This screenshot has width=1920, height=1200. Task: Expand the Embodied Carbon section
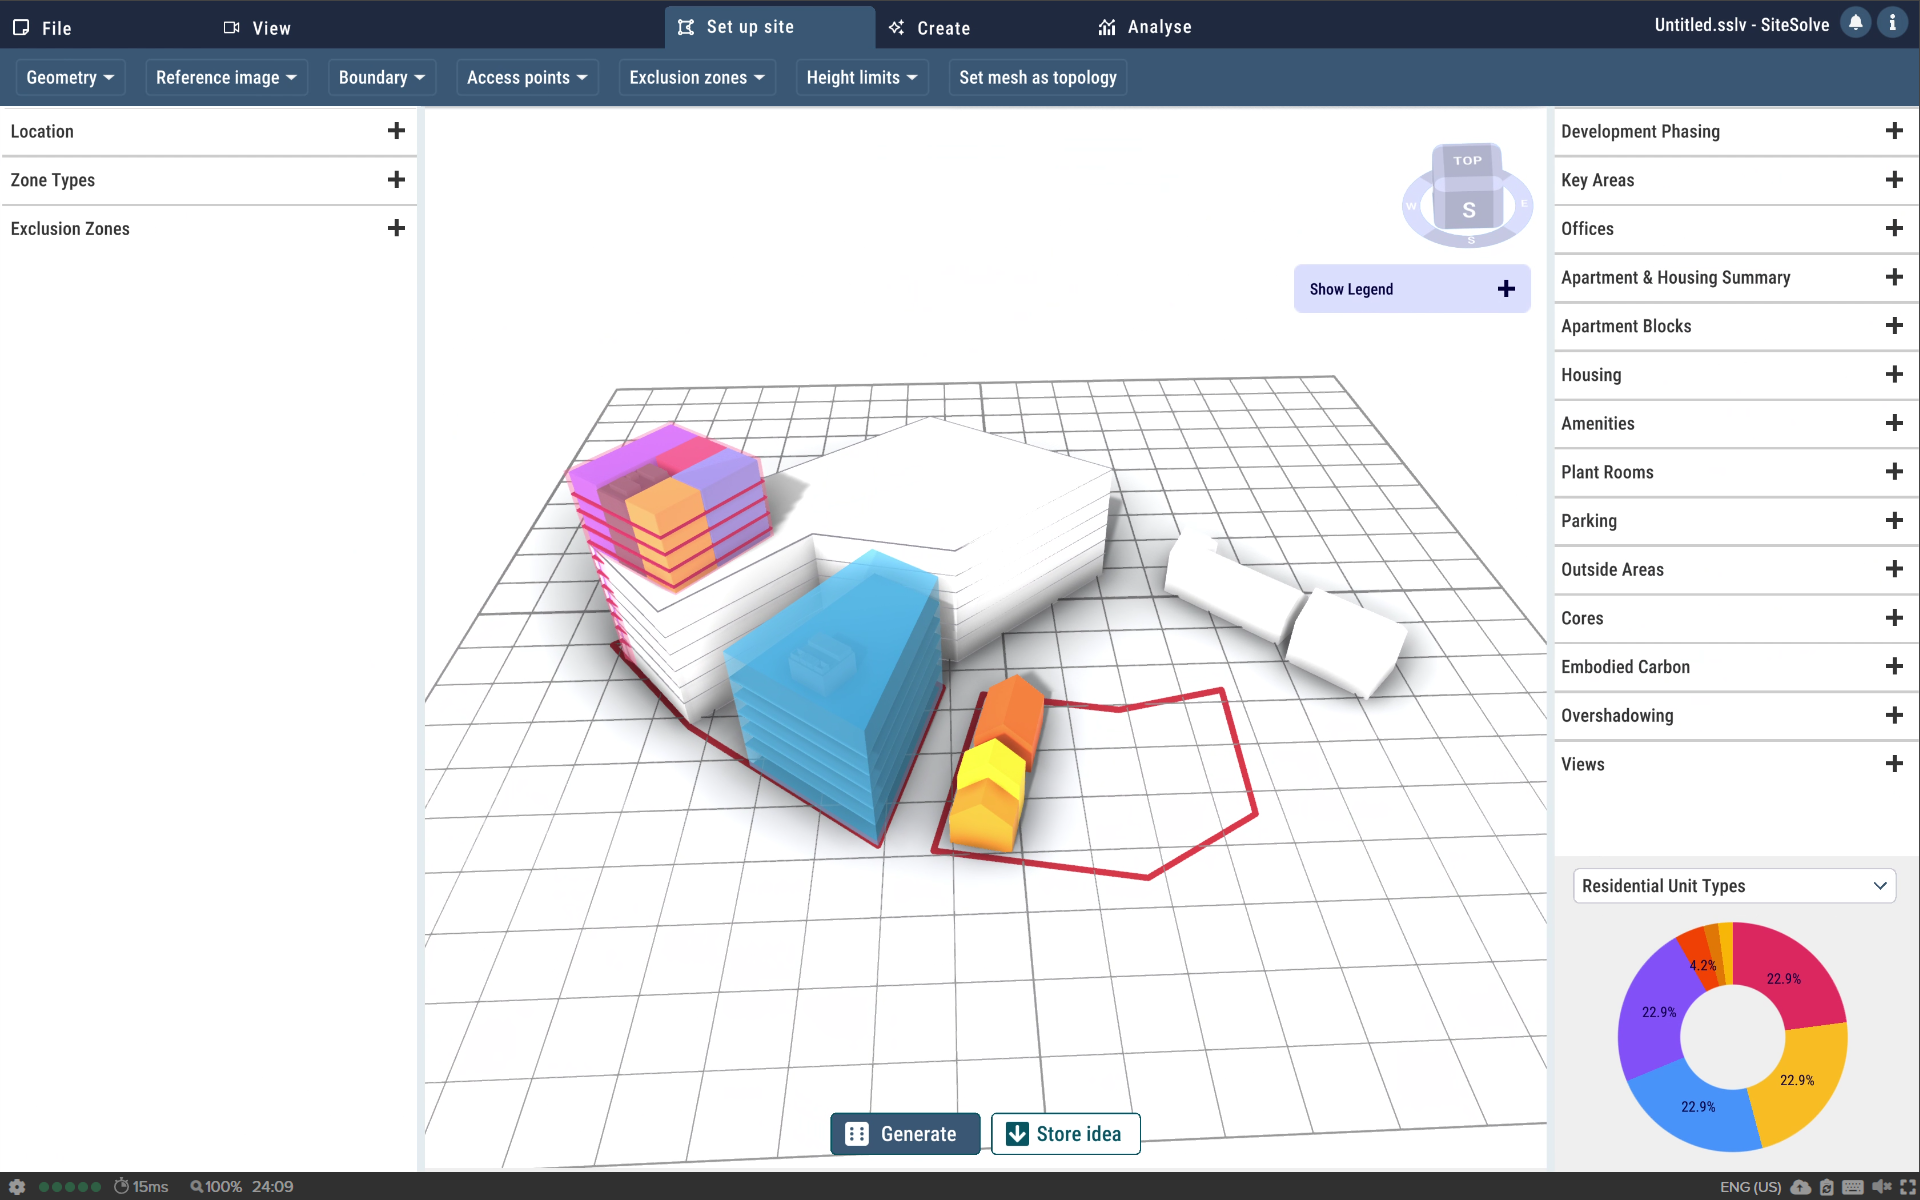[x=1893, y=667]
